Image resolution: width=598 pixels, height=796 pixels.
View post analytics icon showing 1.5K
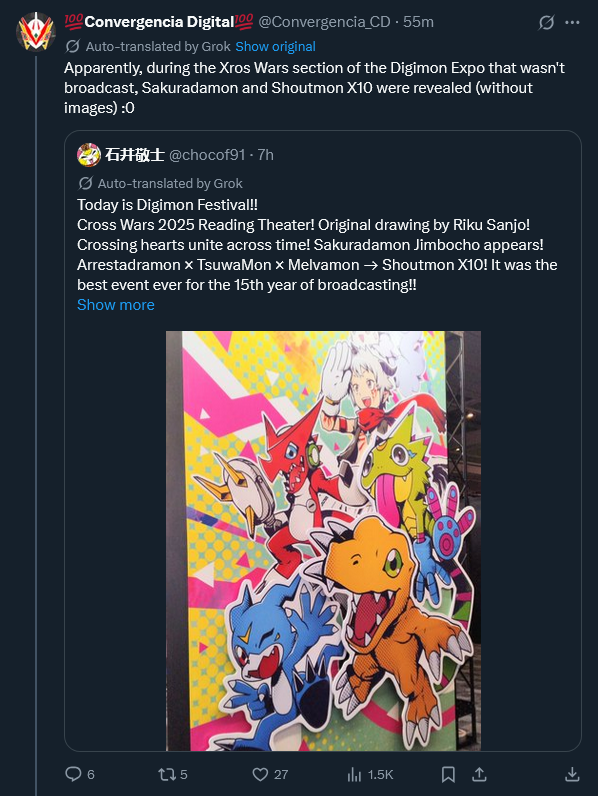[370, 774]
